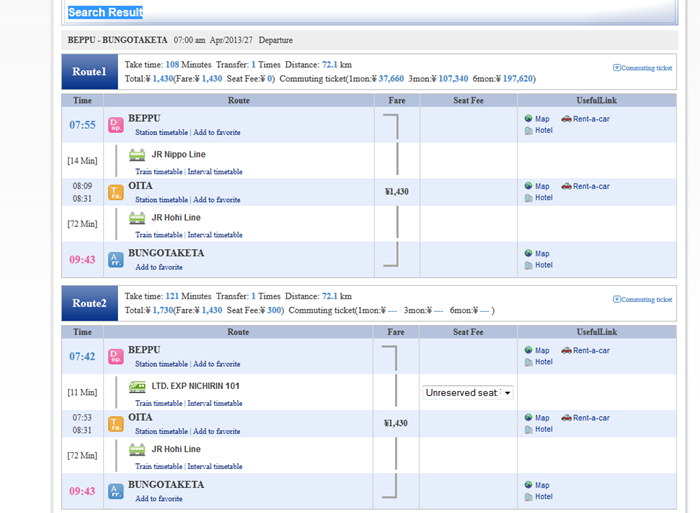Click the Hotel link in Route2 OITA row
This screenshot has width=700, height=513.
[x=544, y=430]
